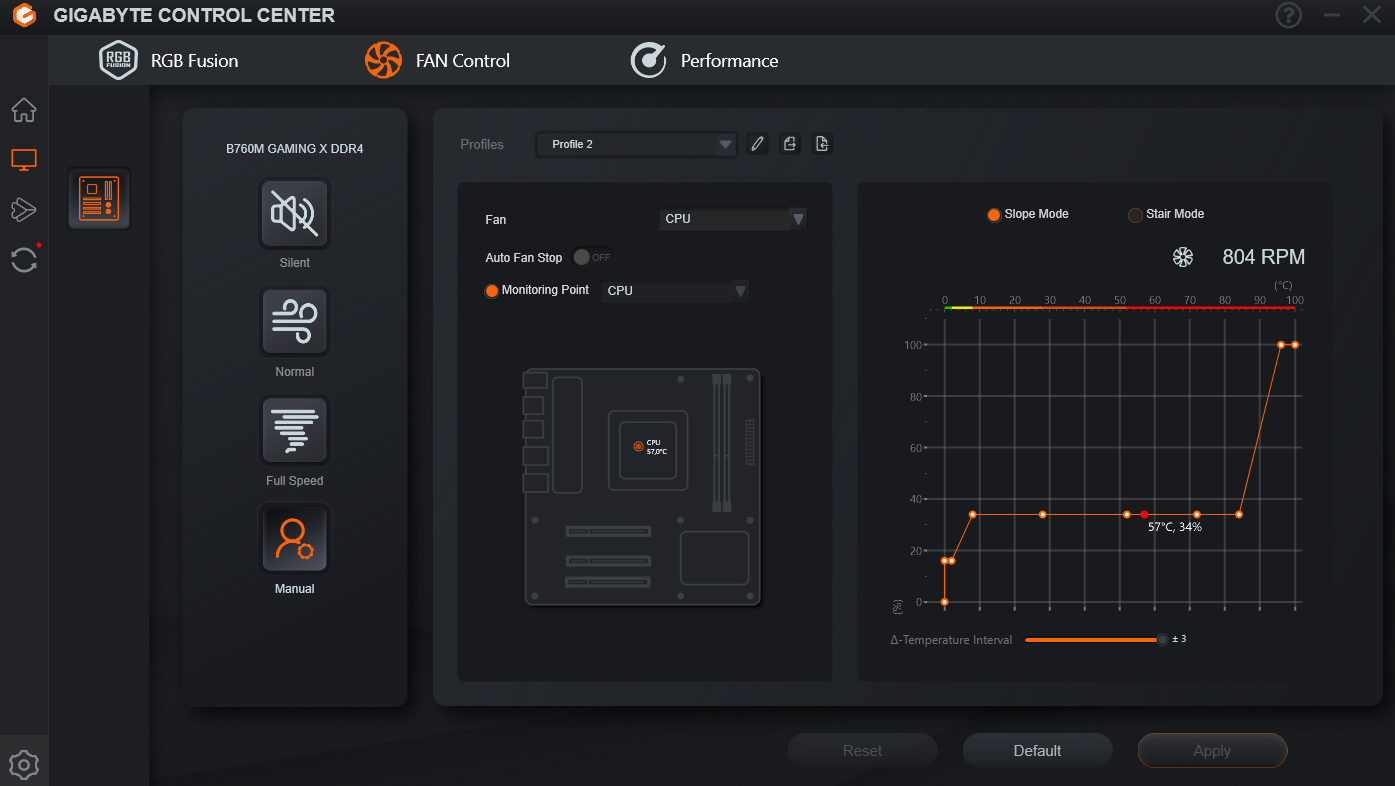Click the Apply button
Viewport: 1395px width, 786px height.
[1212, 751]
